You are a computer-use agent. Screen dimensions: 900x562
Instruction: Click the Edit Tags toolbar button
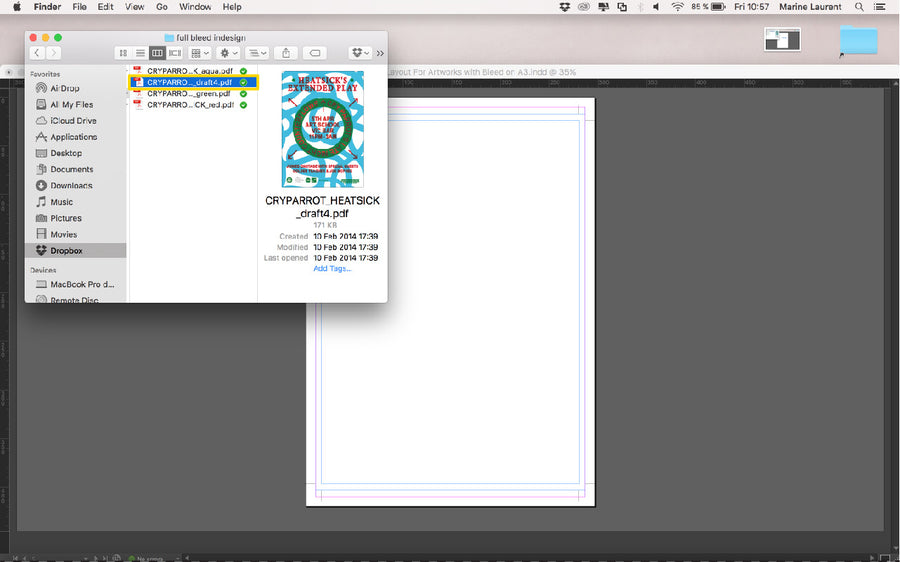tap(315, 53)
